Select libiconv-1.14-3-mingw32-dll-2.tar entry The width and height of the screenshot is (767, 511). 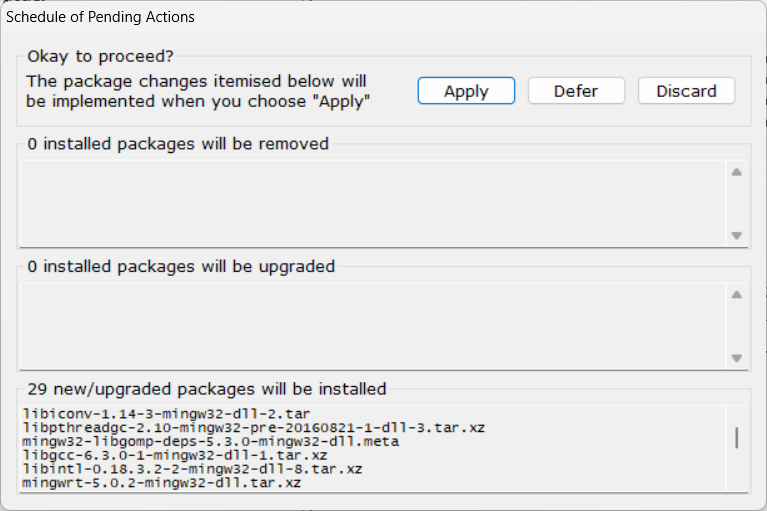click(x=166, y=414)
